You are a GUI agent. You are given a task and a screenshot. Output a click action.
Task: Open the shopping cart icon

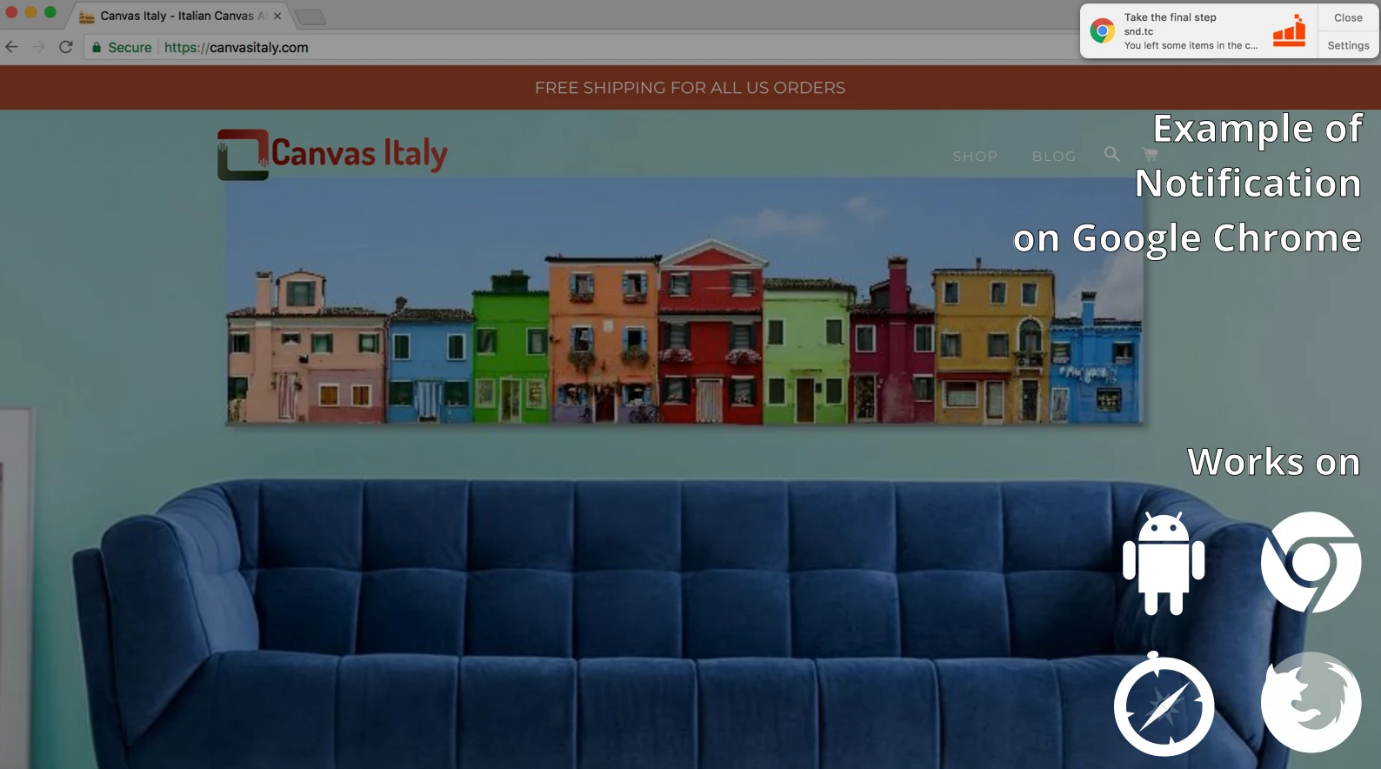tap(1150, 155)
